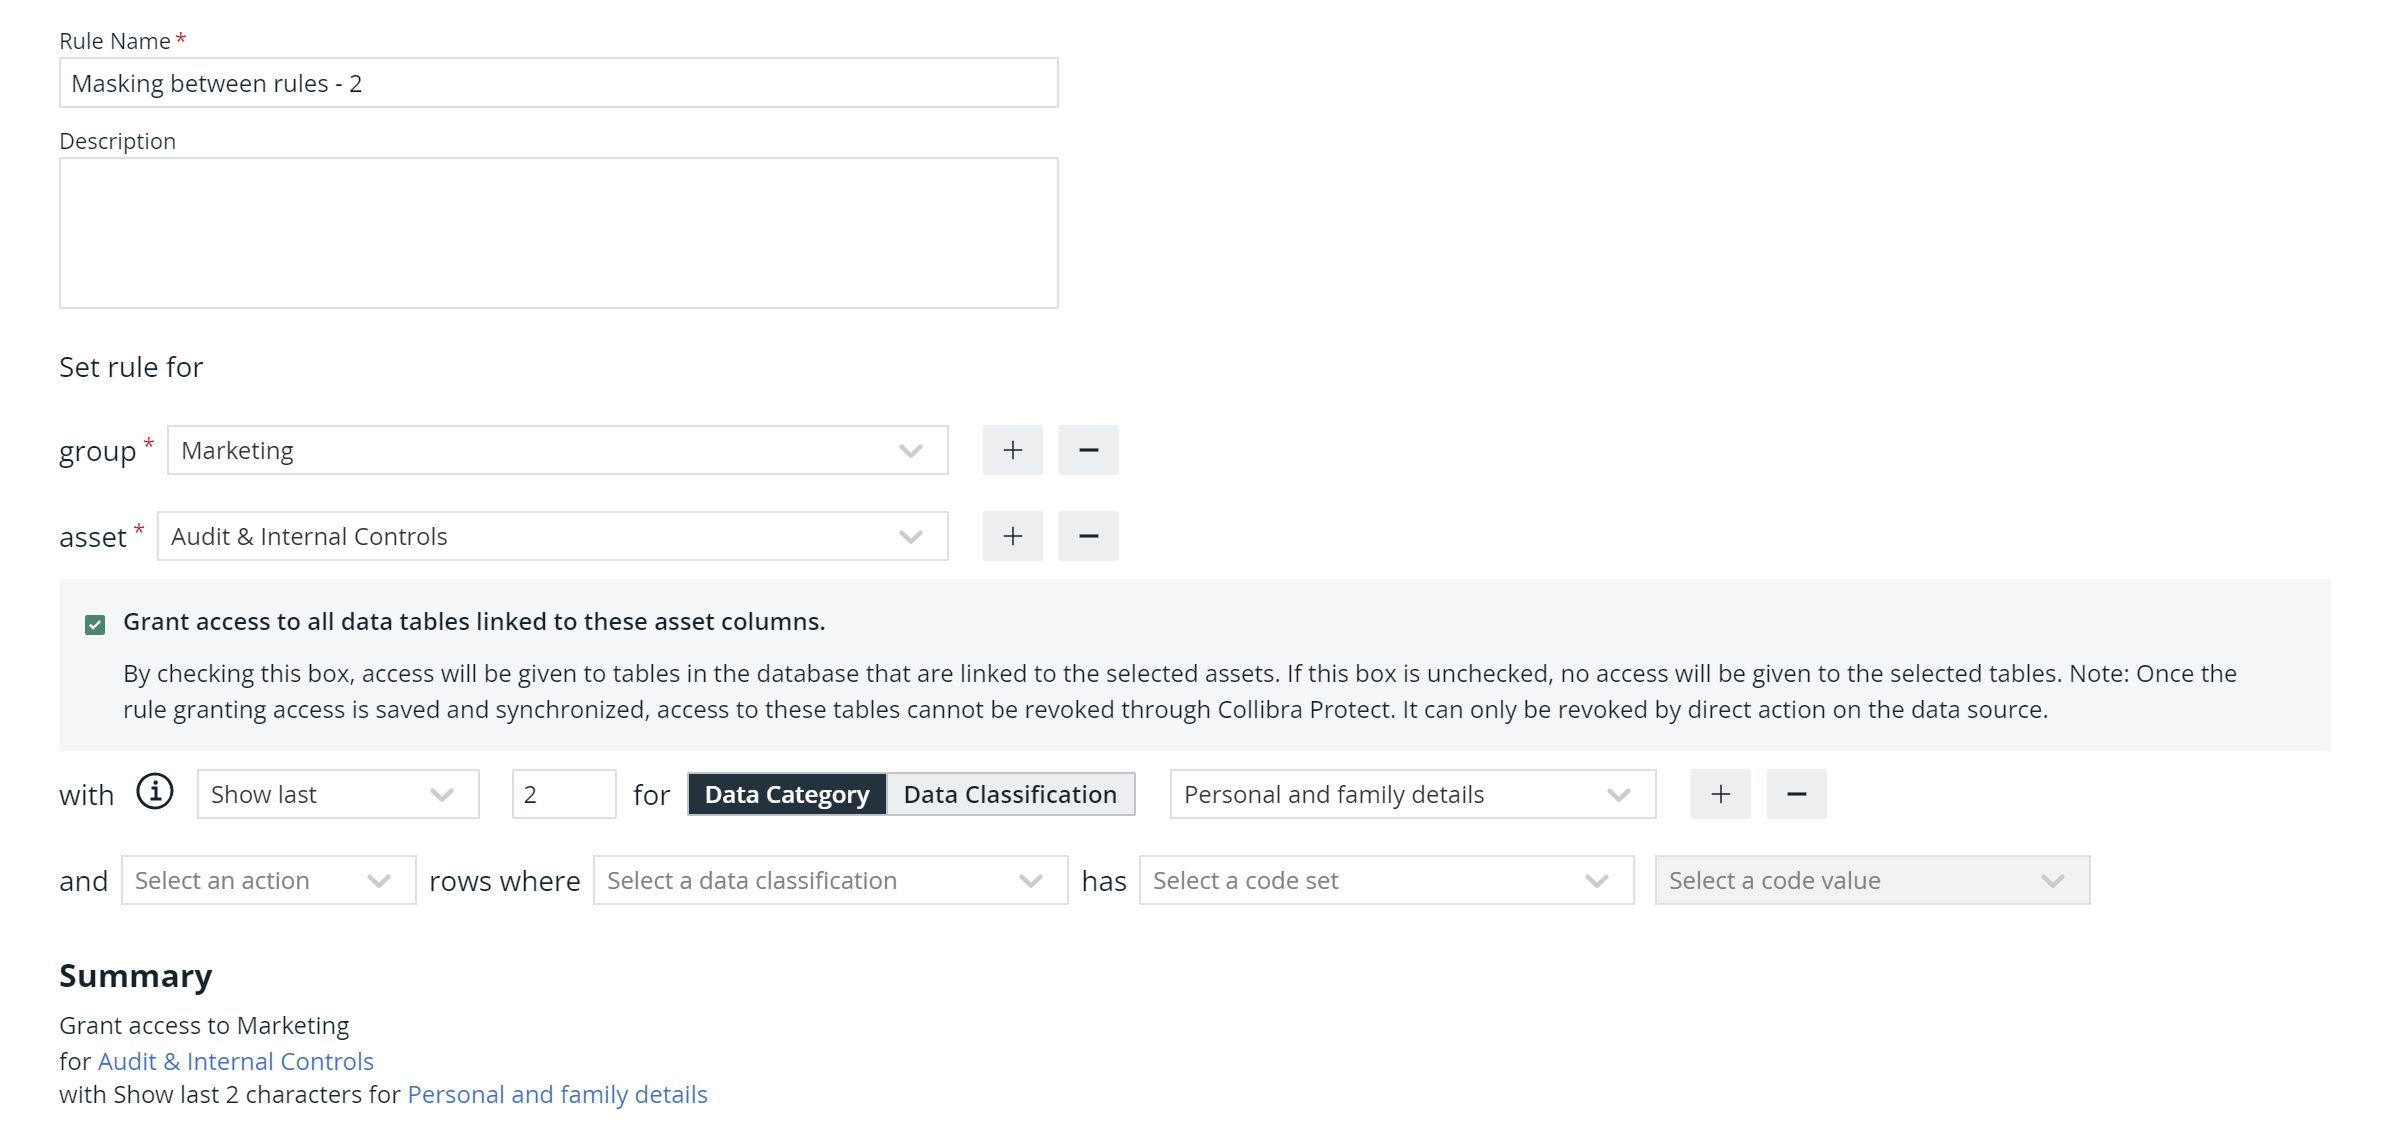Open the Marketing group dropdown
Image resolution: width=2381 pixels, height=1138 pixels.
[x=558, y=450]
